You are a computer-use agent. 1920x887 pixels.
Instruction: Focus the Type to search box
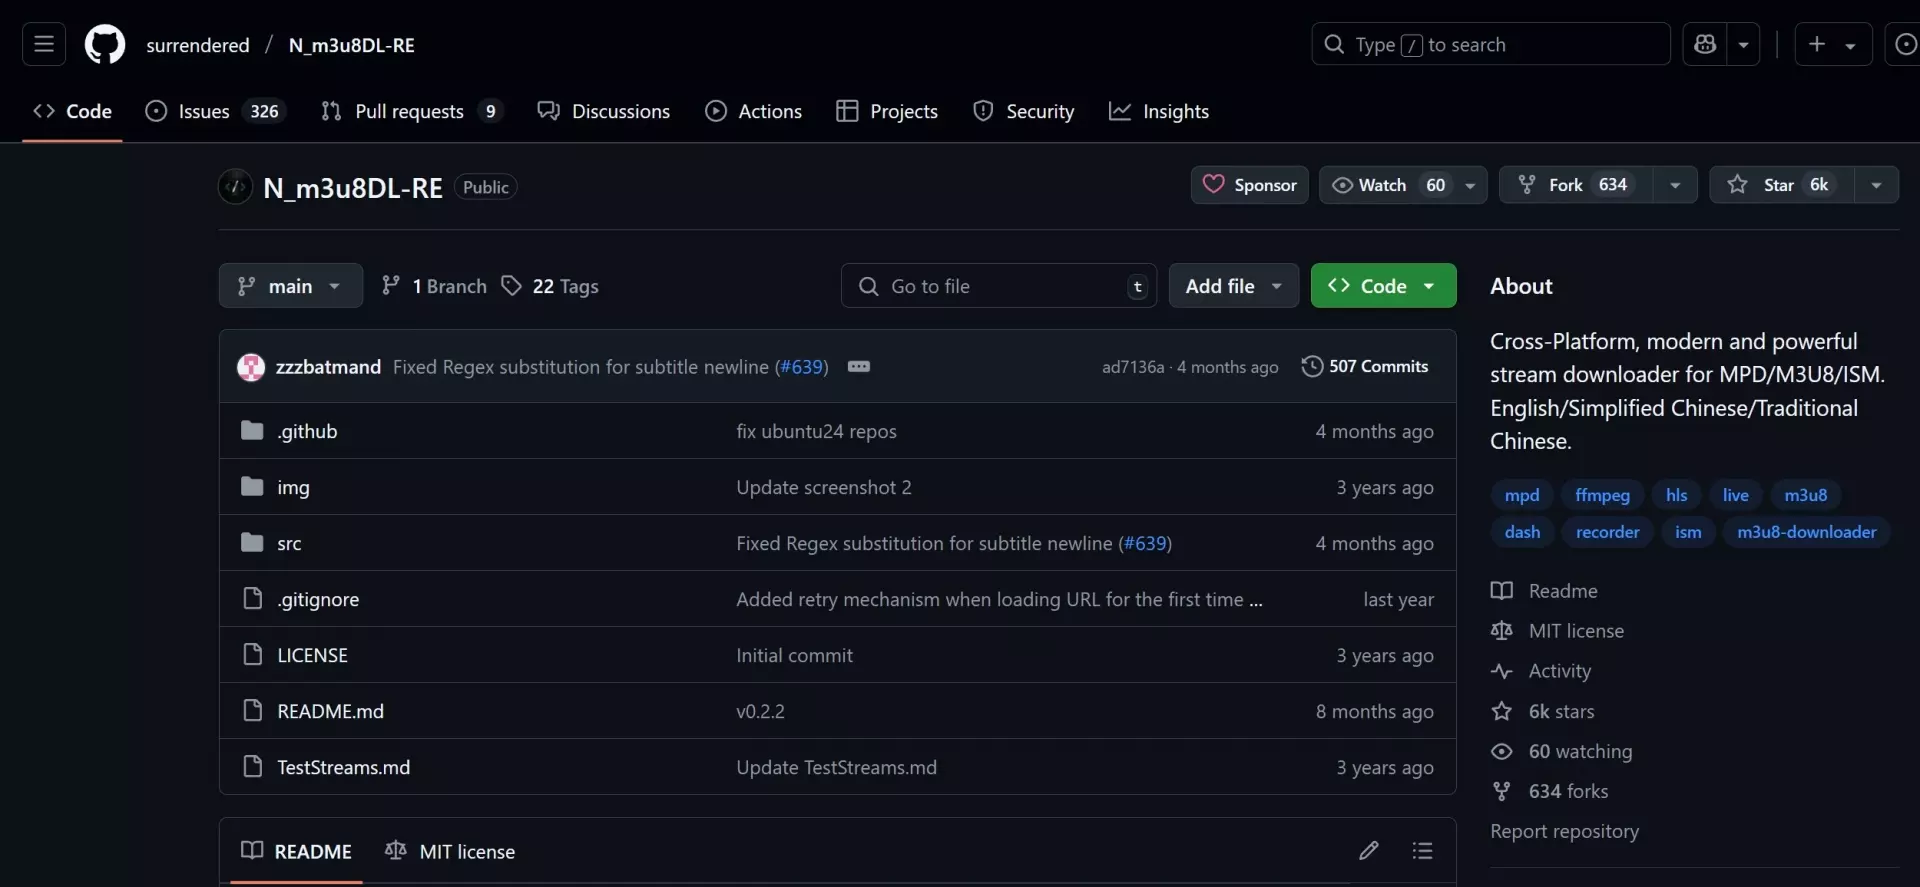point(1491,44)
